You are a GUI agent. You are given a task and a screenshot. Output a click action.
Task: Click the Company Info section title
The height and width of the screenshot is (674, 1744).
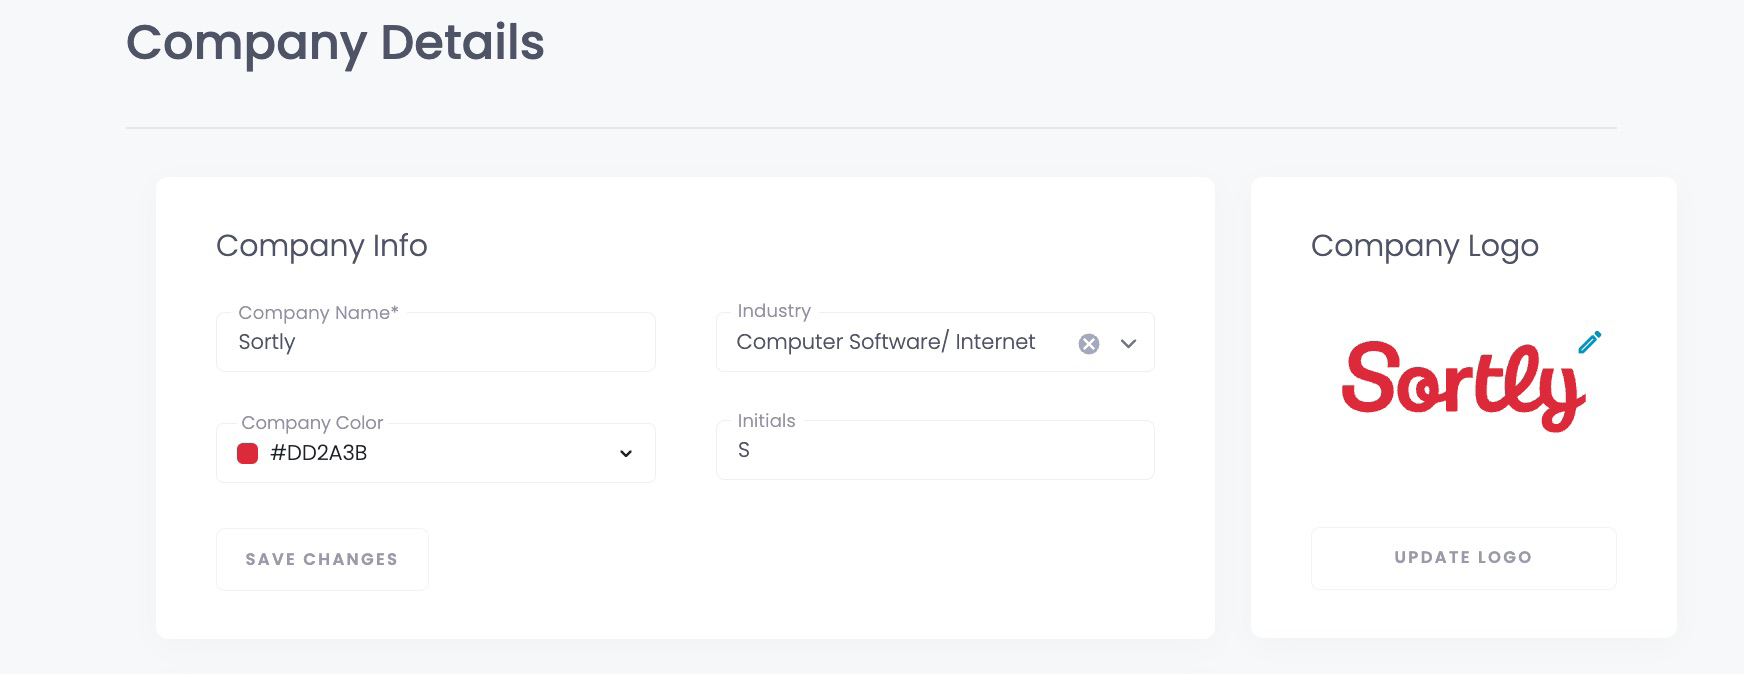[x=322, y=246]
